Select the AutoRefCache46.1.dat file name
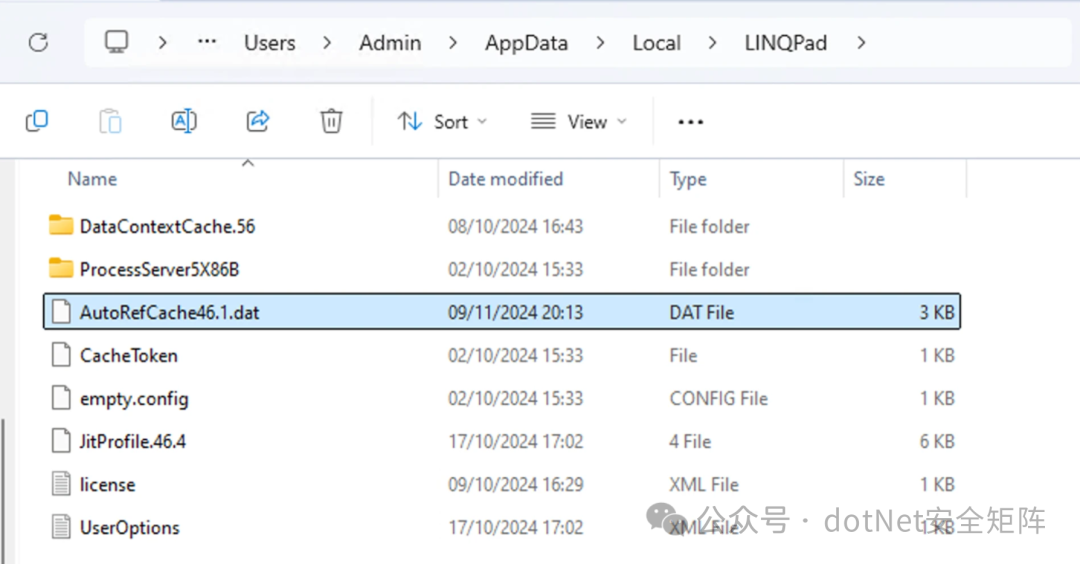The height and width of the screenshot is (564, 1080). pyautogui.click(x=169, y=313)
